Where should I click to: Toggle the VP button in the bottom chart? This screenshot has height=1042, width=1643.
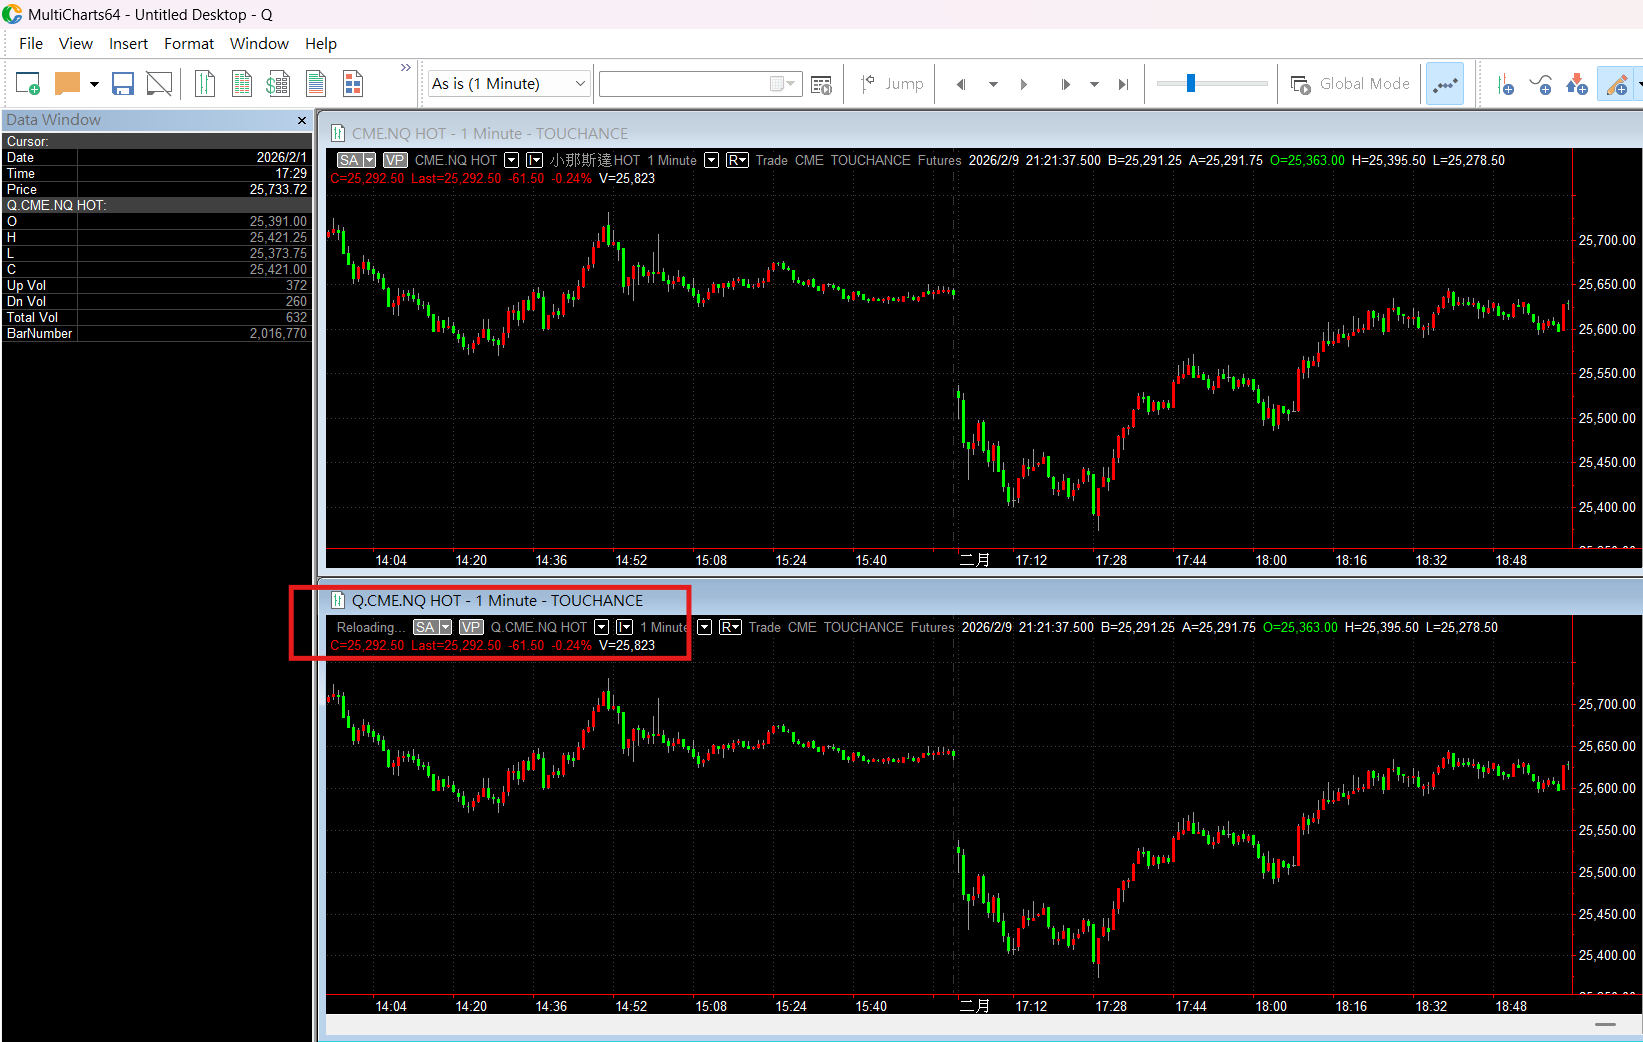(x=471, y=627)
